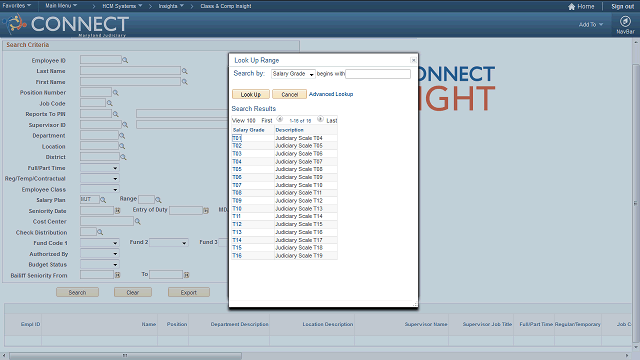Click the District lookup magnifier icon
The height and width of the screenshot is (360, 640).
point(123,157)
